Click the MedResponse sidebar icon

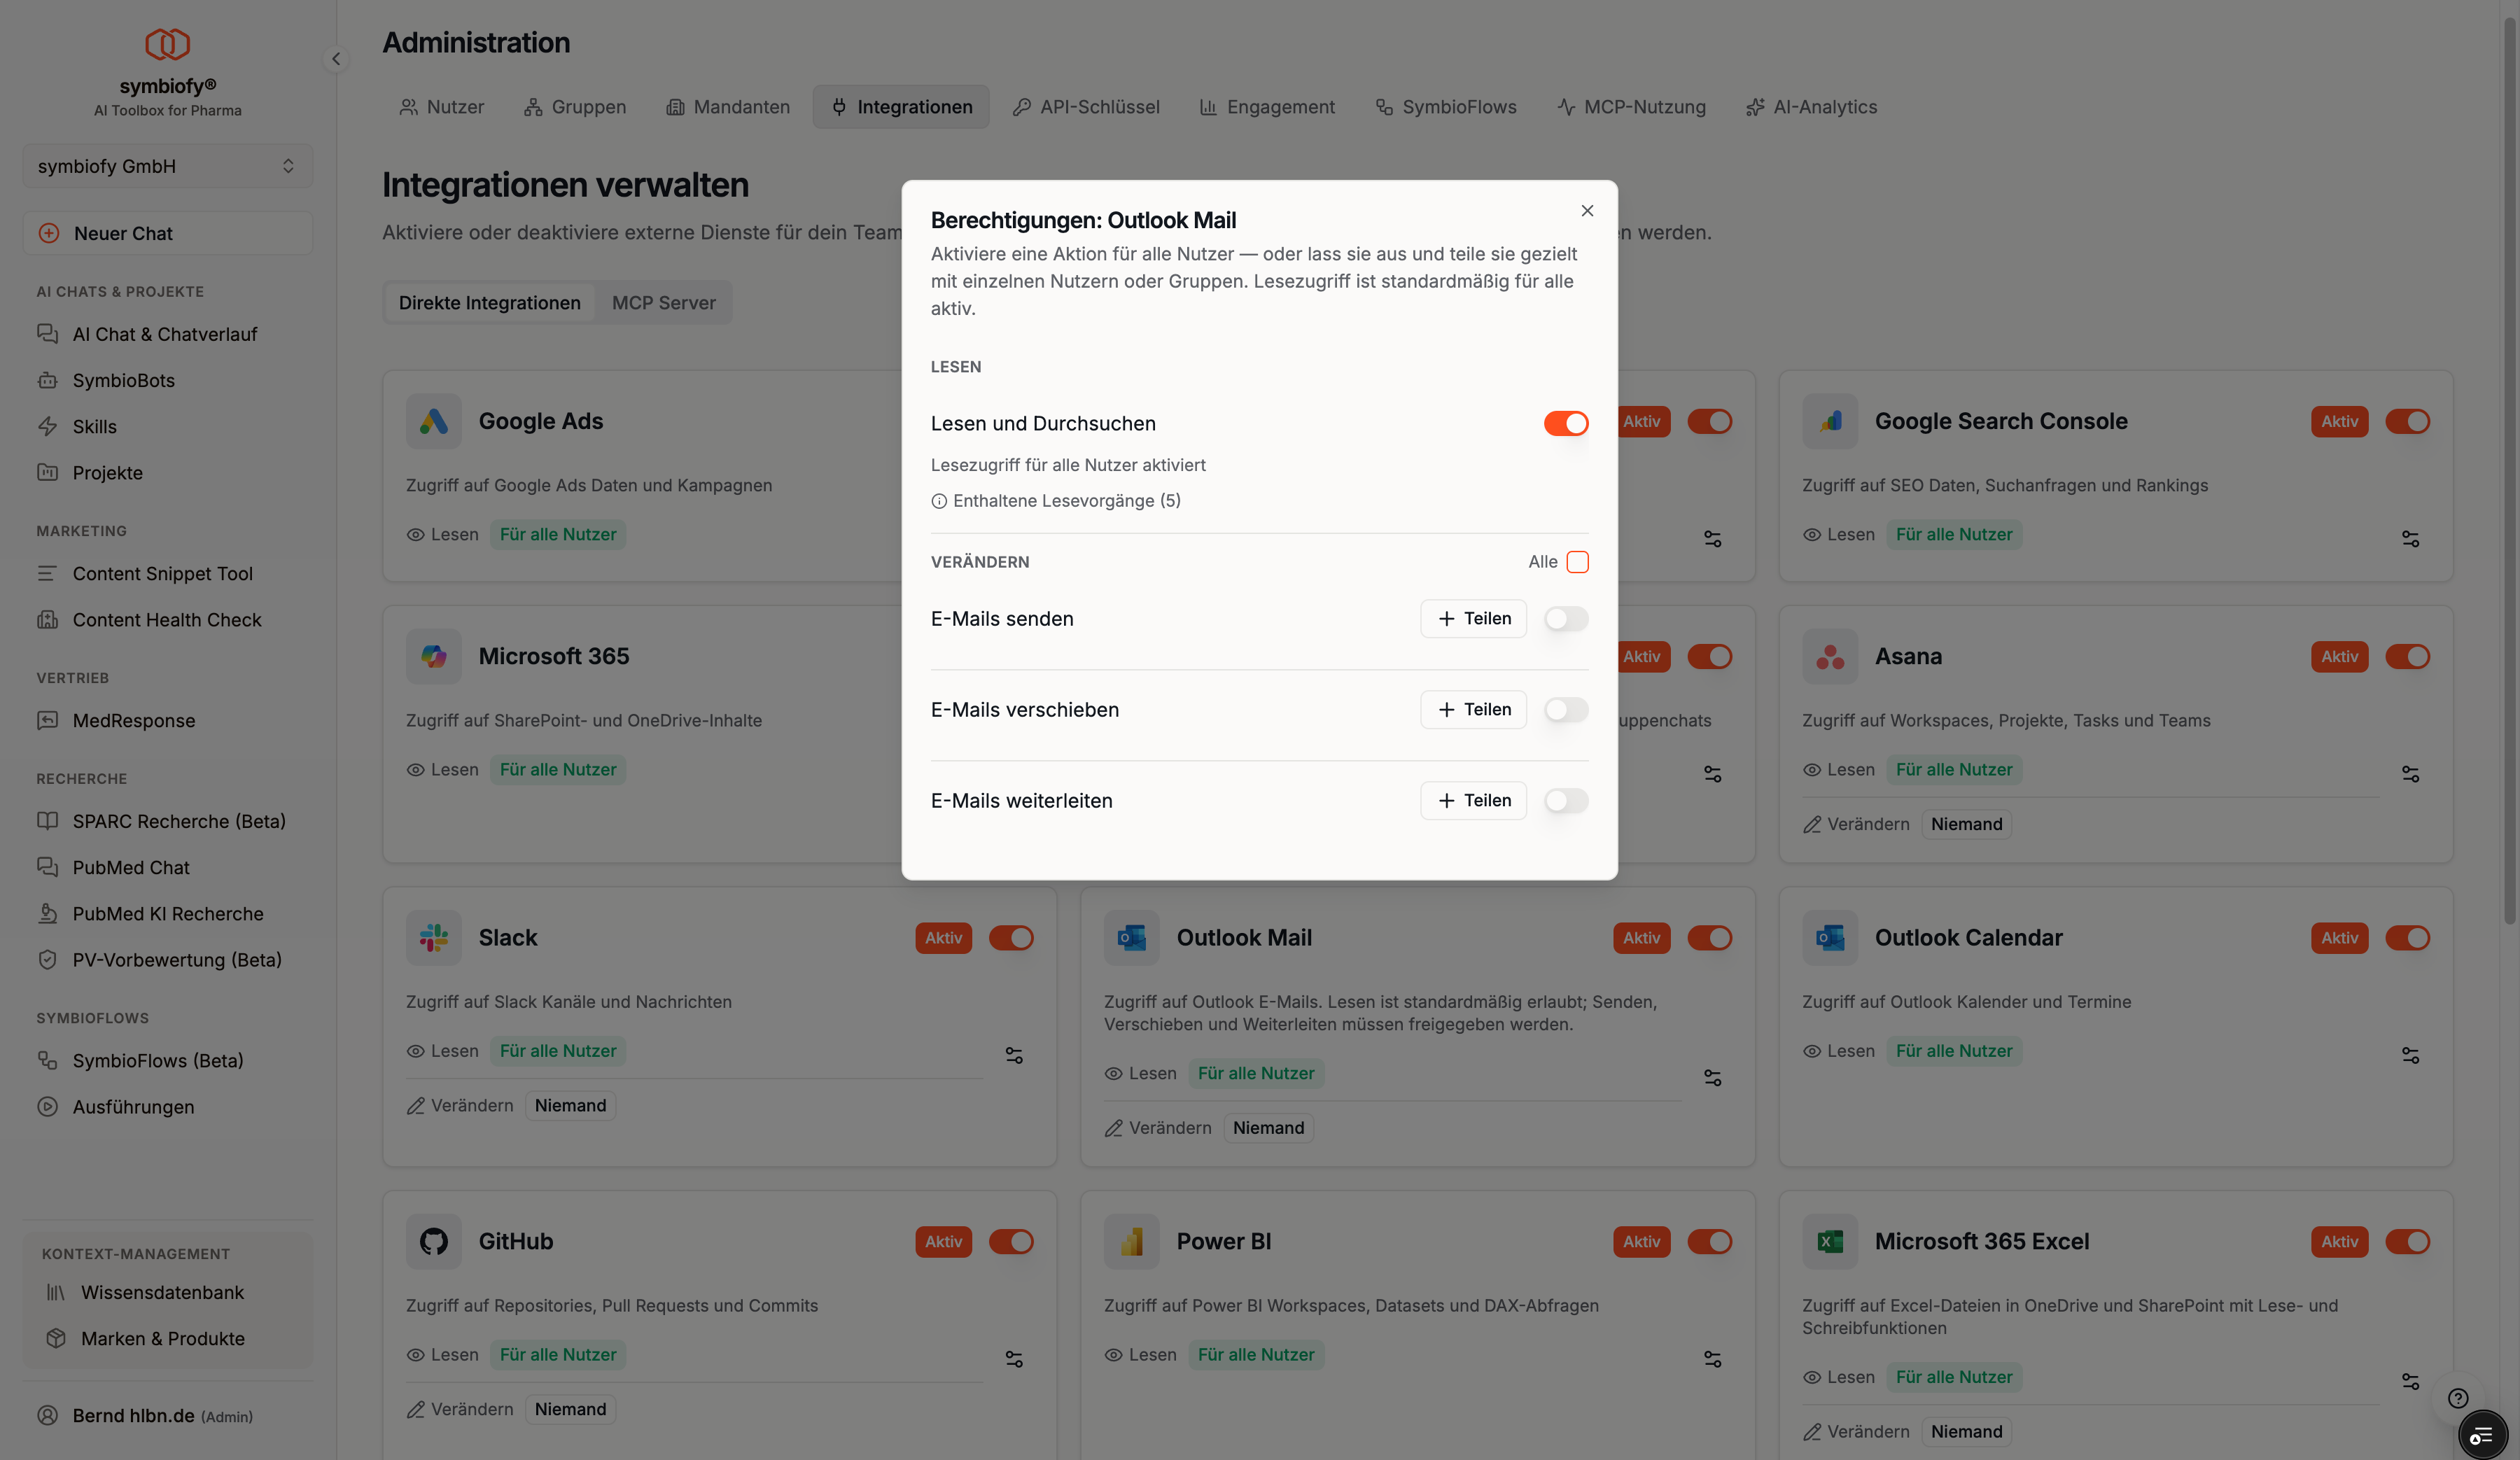pos(47,720)
